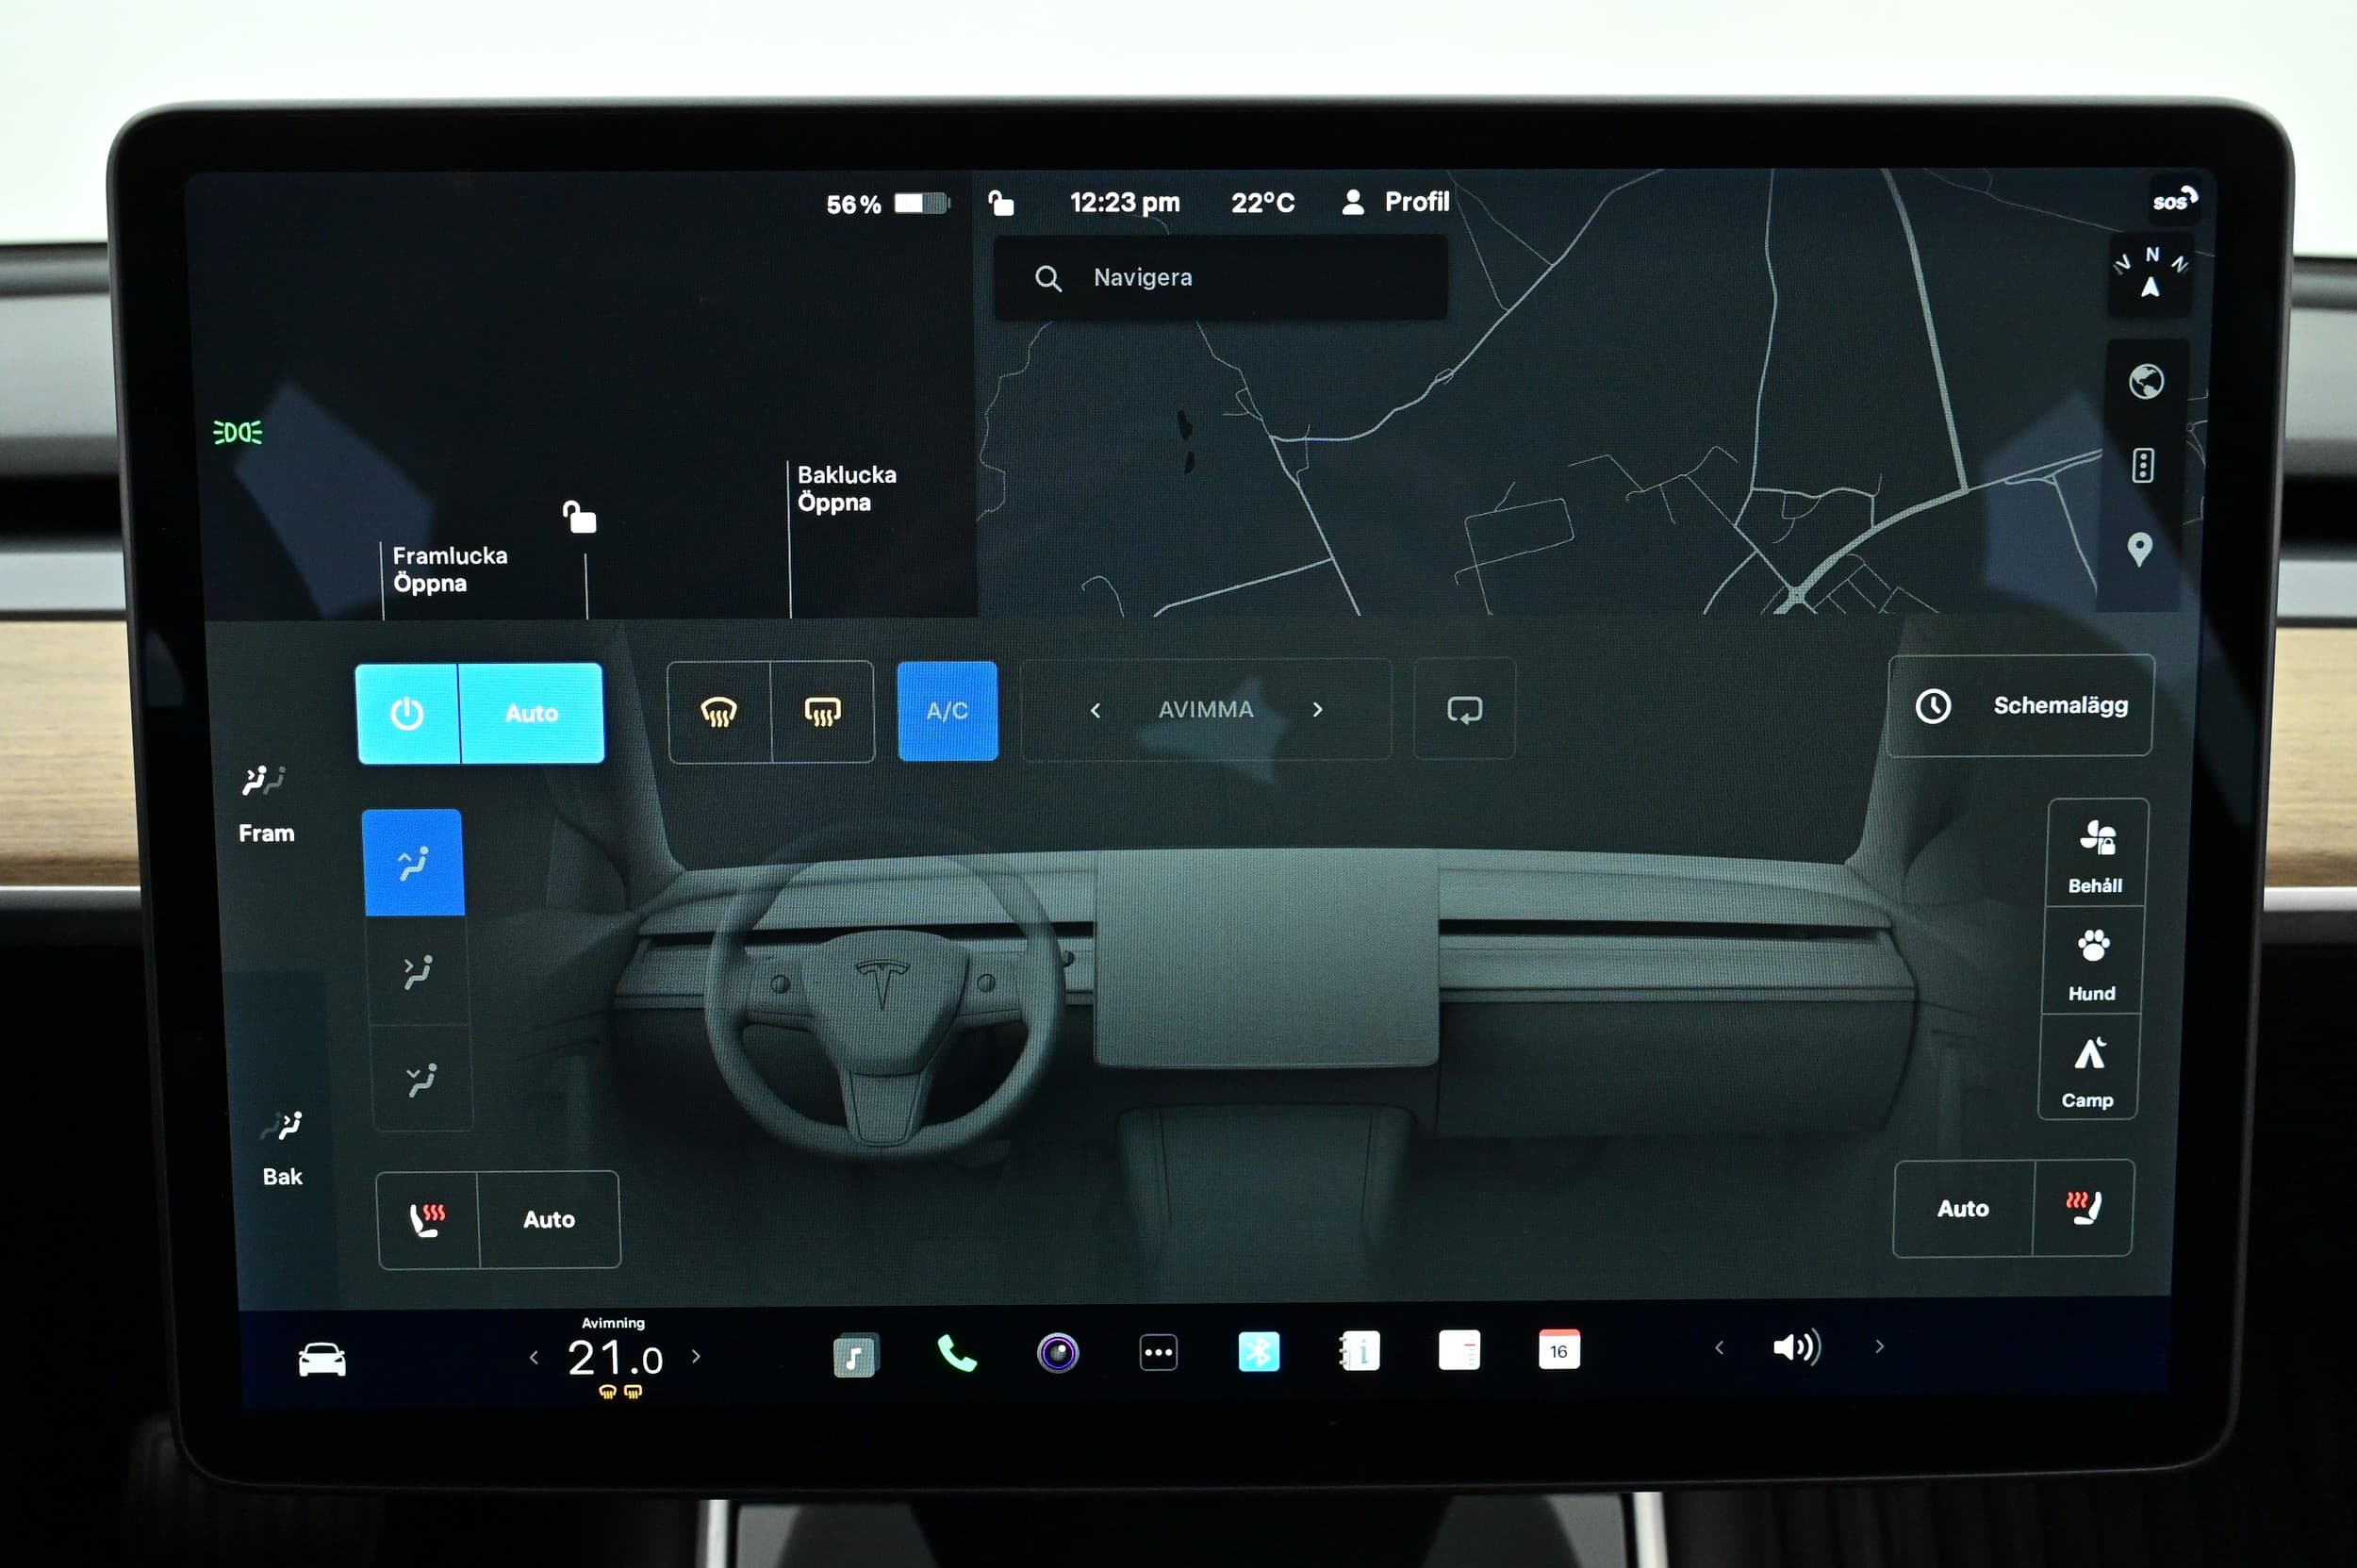Show map location pins
Screen dimensions: 2357x1568
(x=2139, y=549)
